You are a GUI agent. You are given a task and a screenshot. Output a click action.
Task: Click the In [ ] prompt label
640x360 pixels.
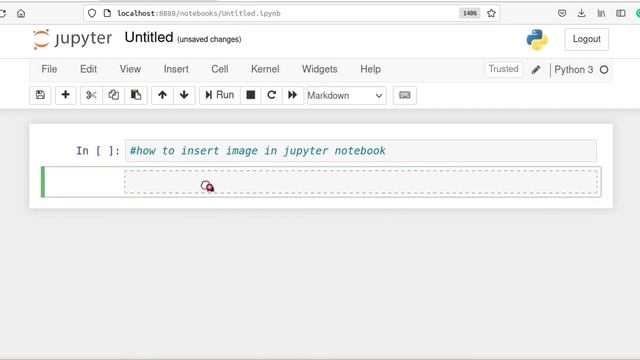click(98, 151)
